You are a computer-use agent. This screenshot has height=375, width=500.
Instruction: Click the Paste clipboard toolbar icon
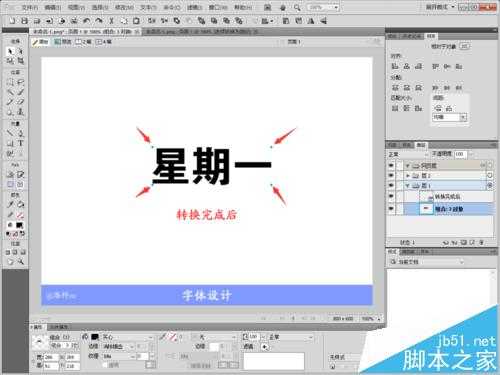point(136,21)
